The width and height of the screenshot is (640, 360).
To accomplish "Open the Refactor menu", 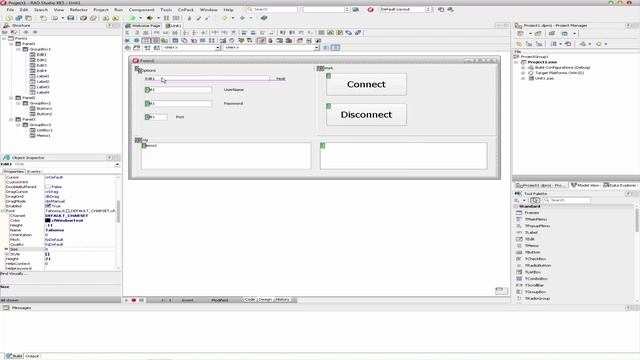I will pyautogui.click(x=78, y=9).
